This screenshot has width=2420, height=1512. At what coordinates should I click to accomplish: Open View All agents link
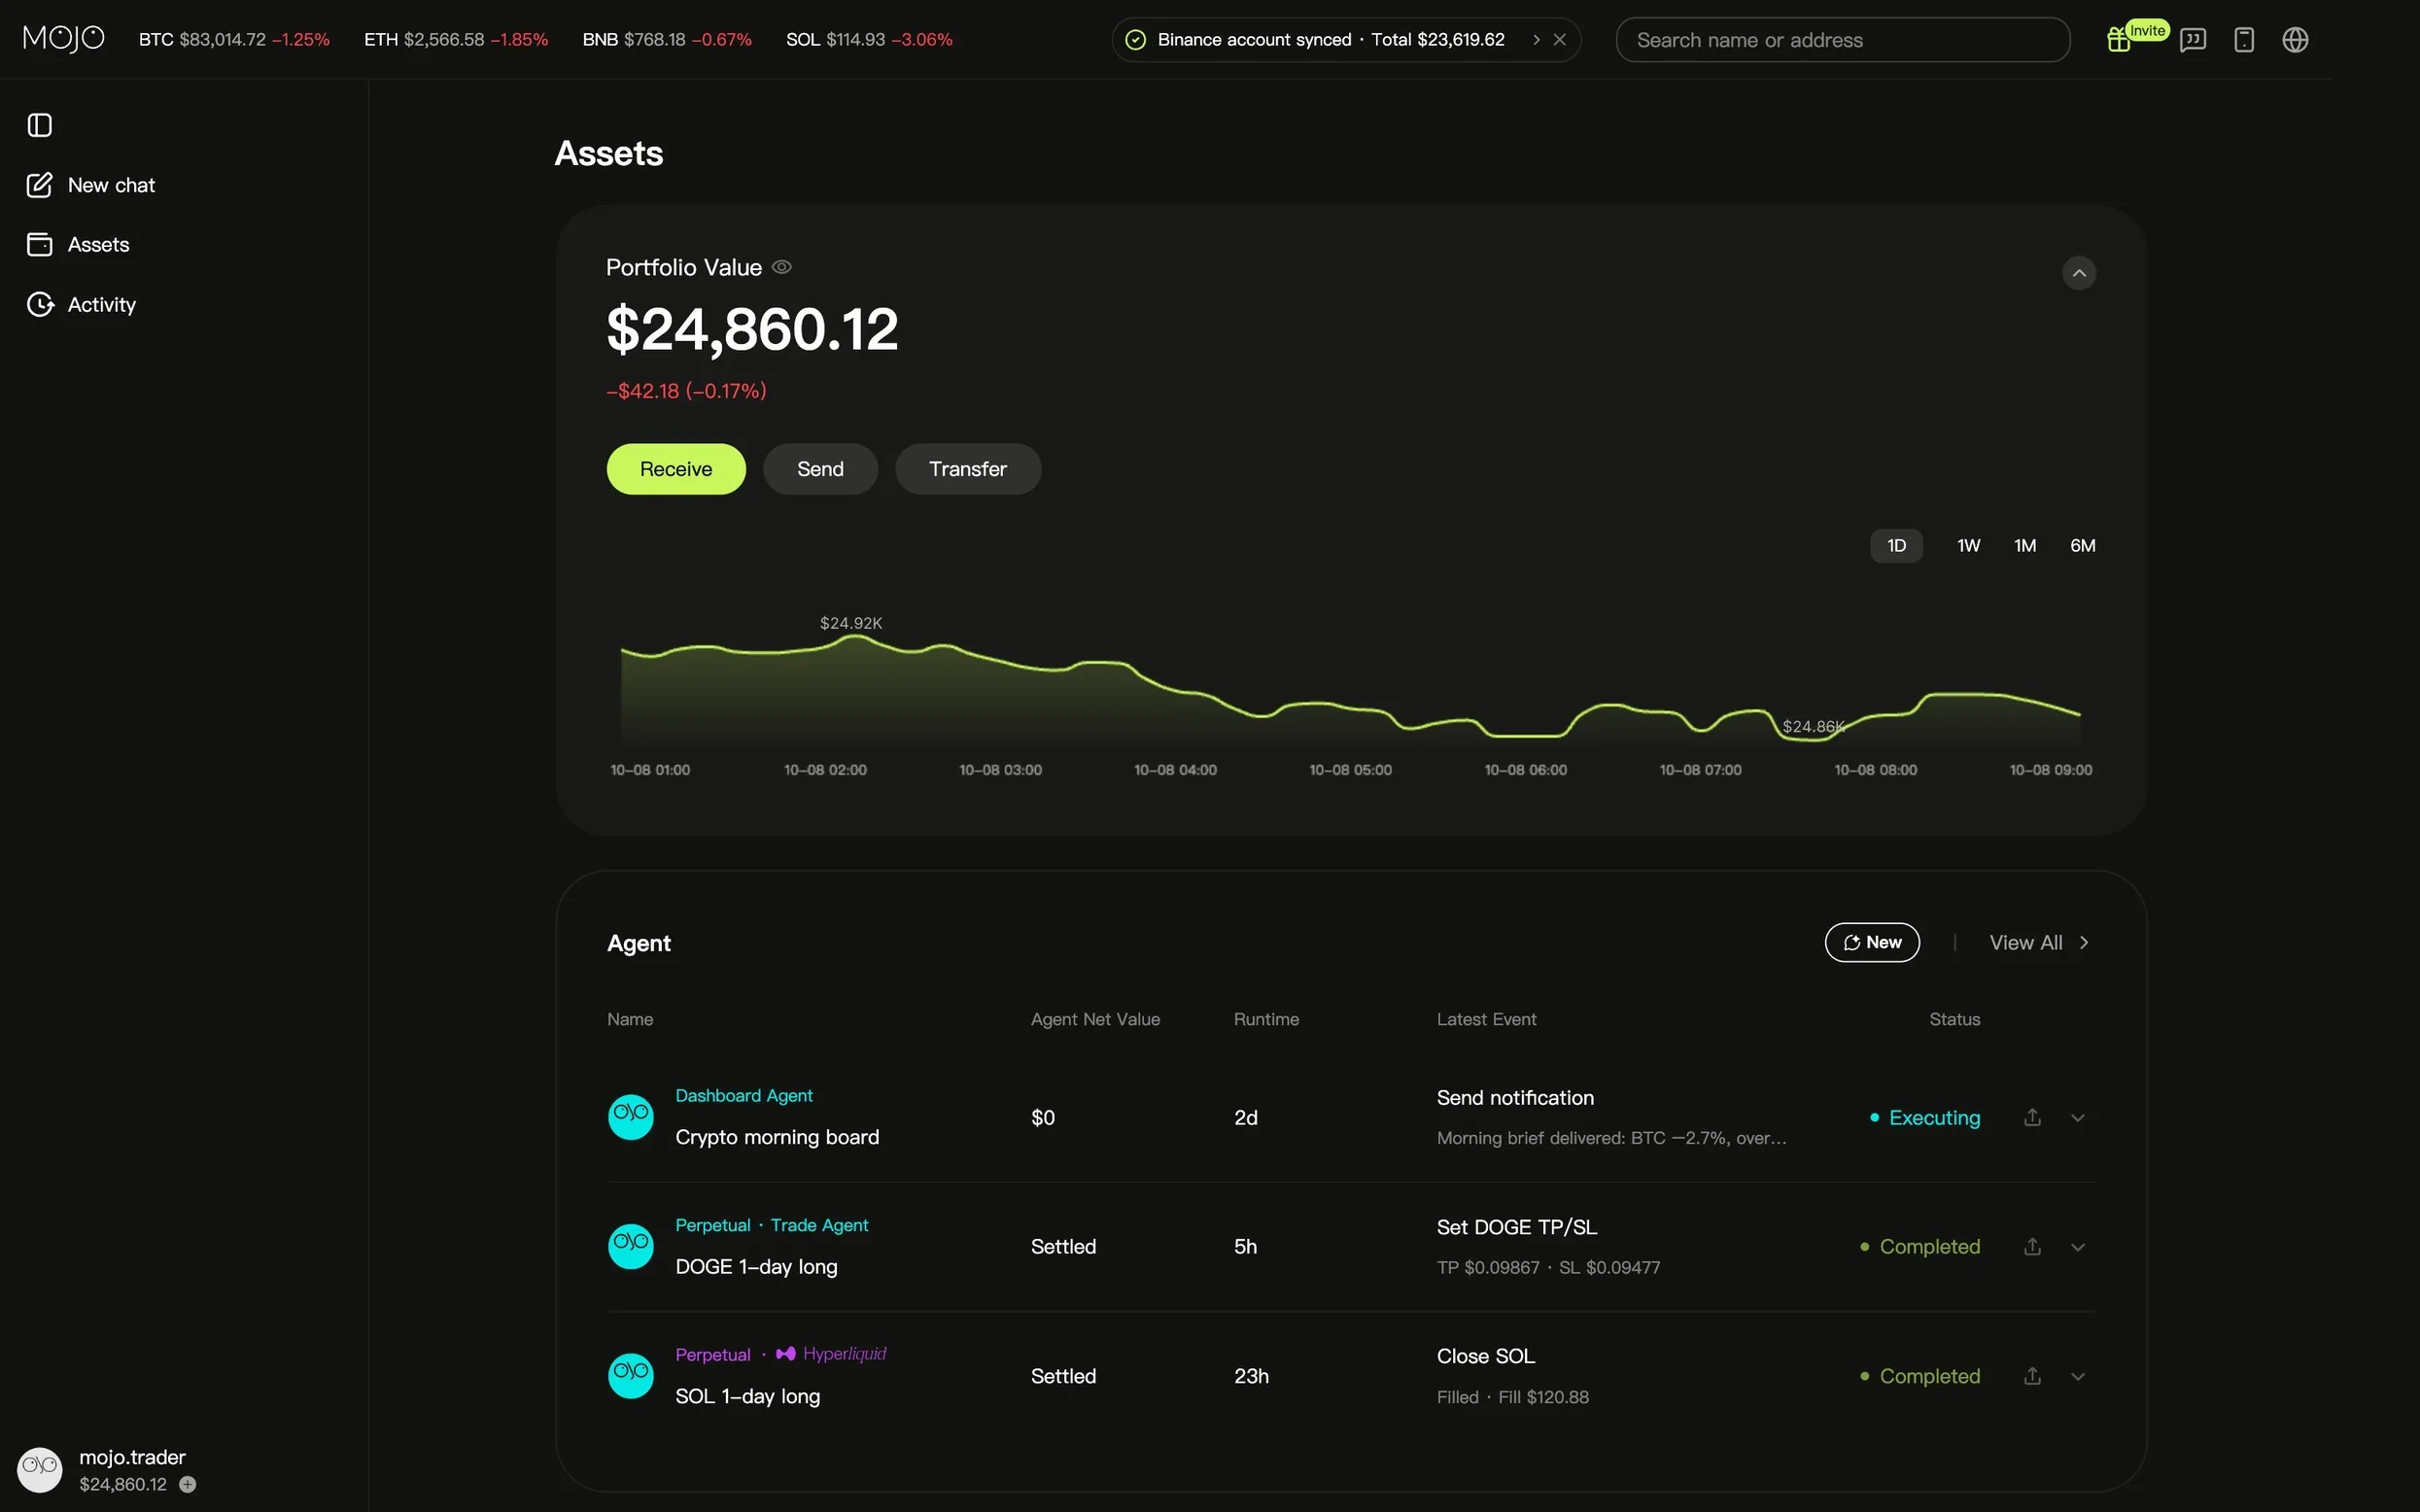click(x=2038, y=942)
